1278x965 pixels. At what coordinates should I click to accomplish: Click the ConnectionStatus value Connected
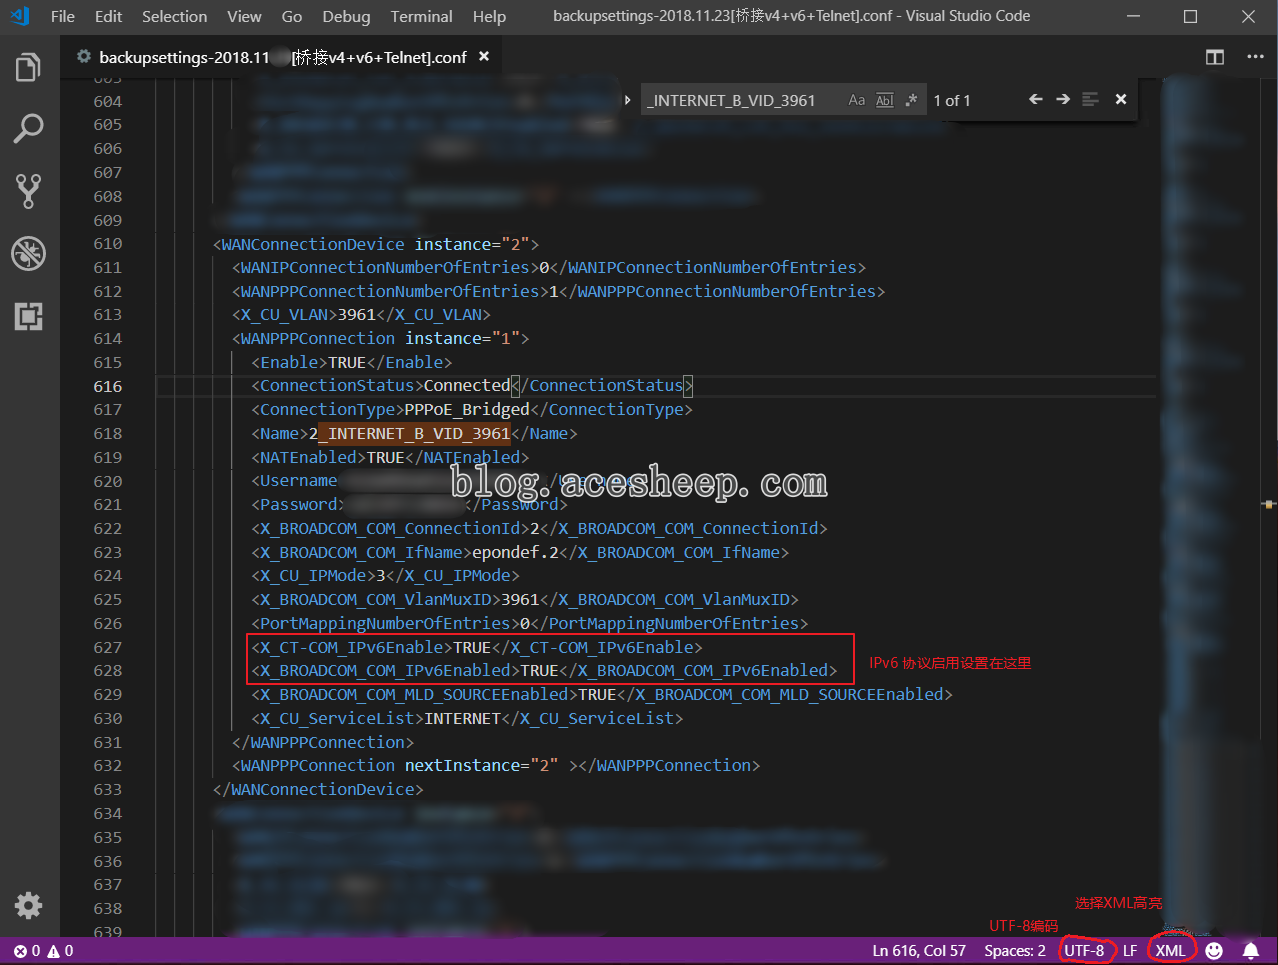467,385
